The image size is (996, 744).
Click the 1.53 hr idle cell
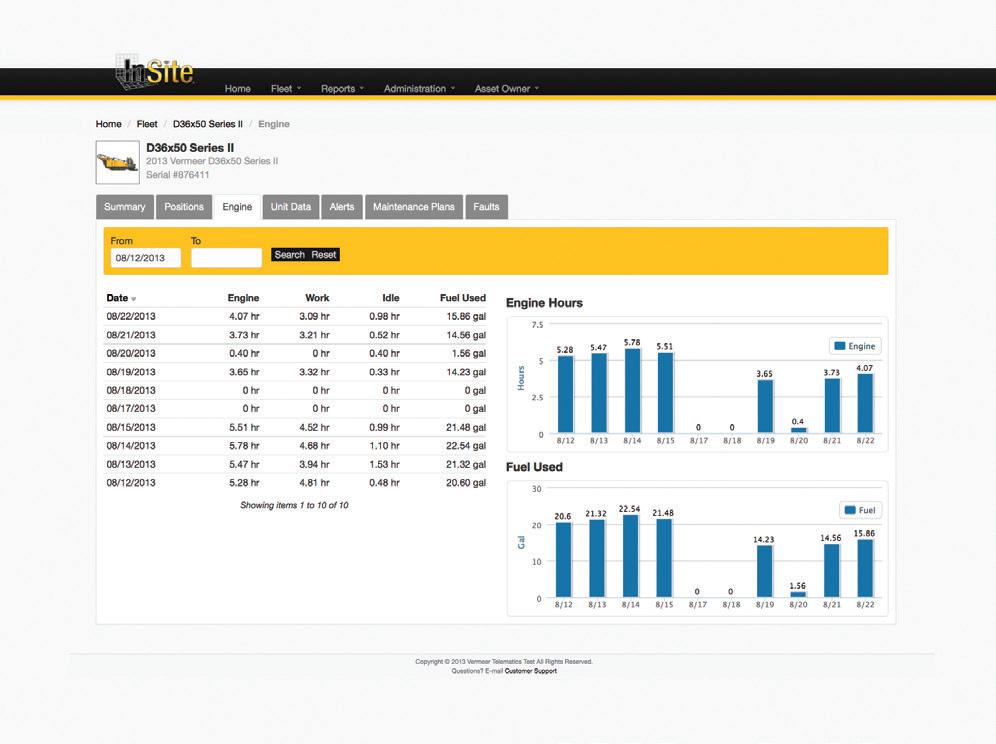[384, 464]
